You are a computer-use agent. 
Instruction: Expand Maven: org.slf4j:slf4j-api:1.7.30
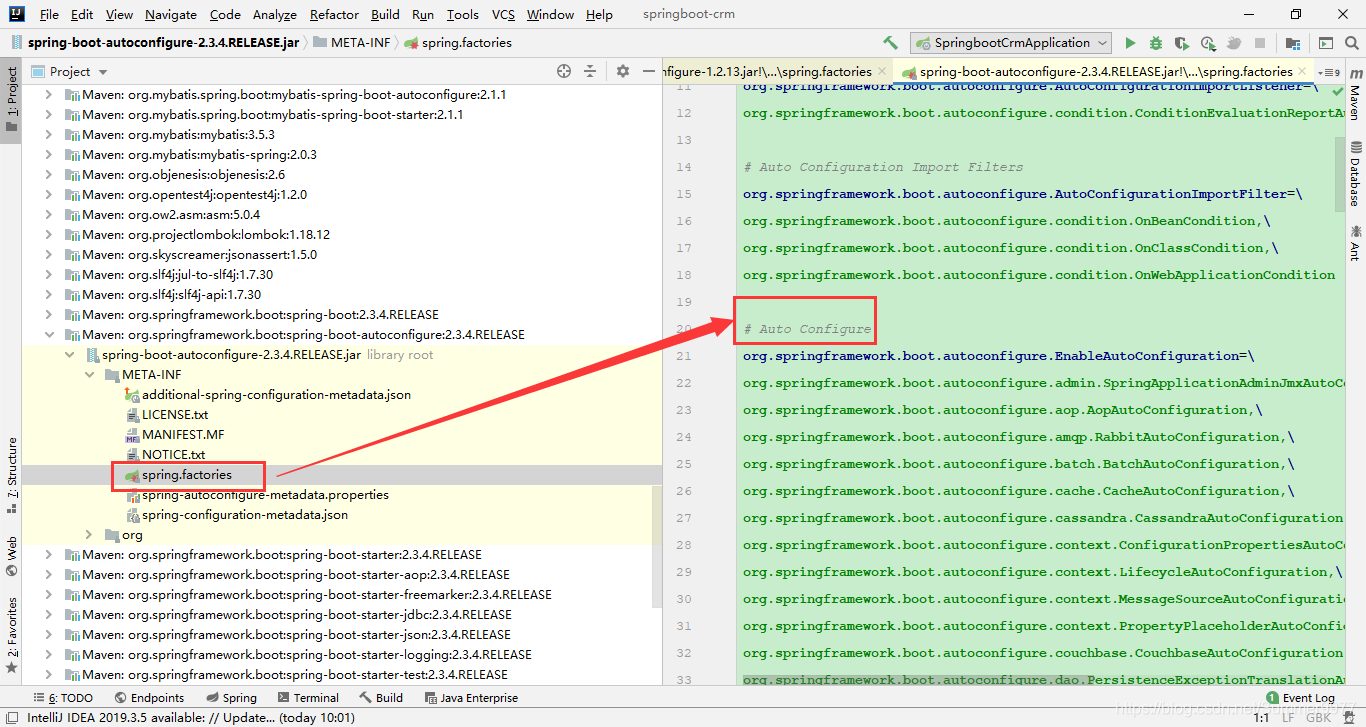point(49,295)
